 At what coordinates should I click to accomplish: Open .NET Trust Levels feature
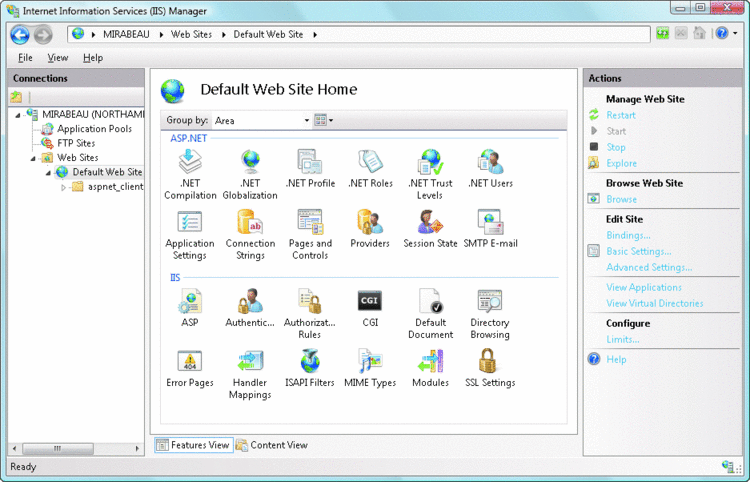(x=430, y=175)
